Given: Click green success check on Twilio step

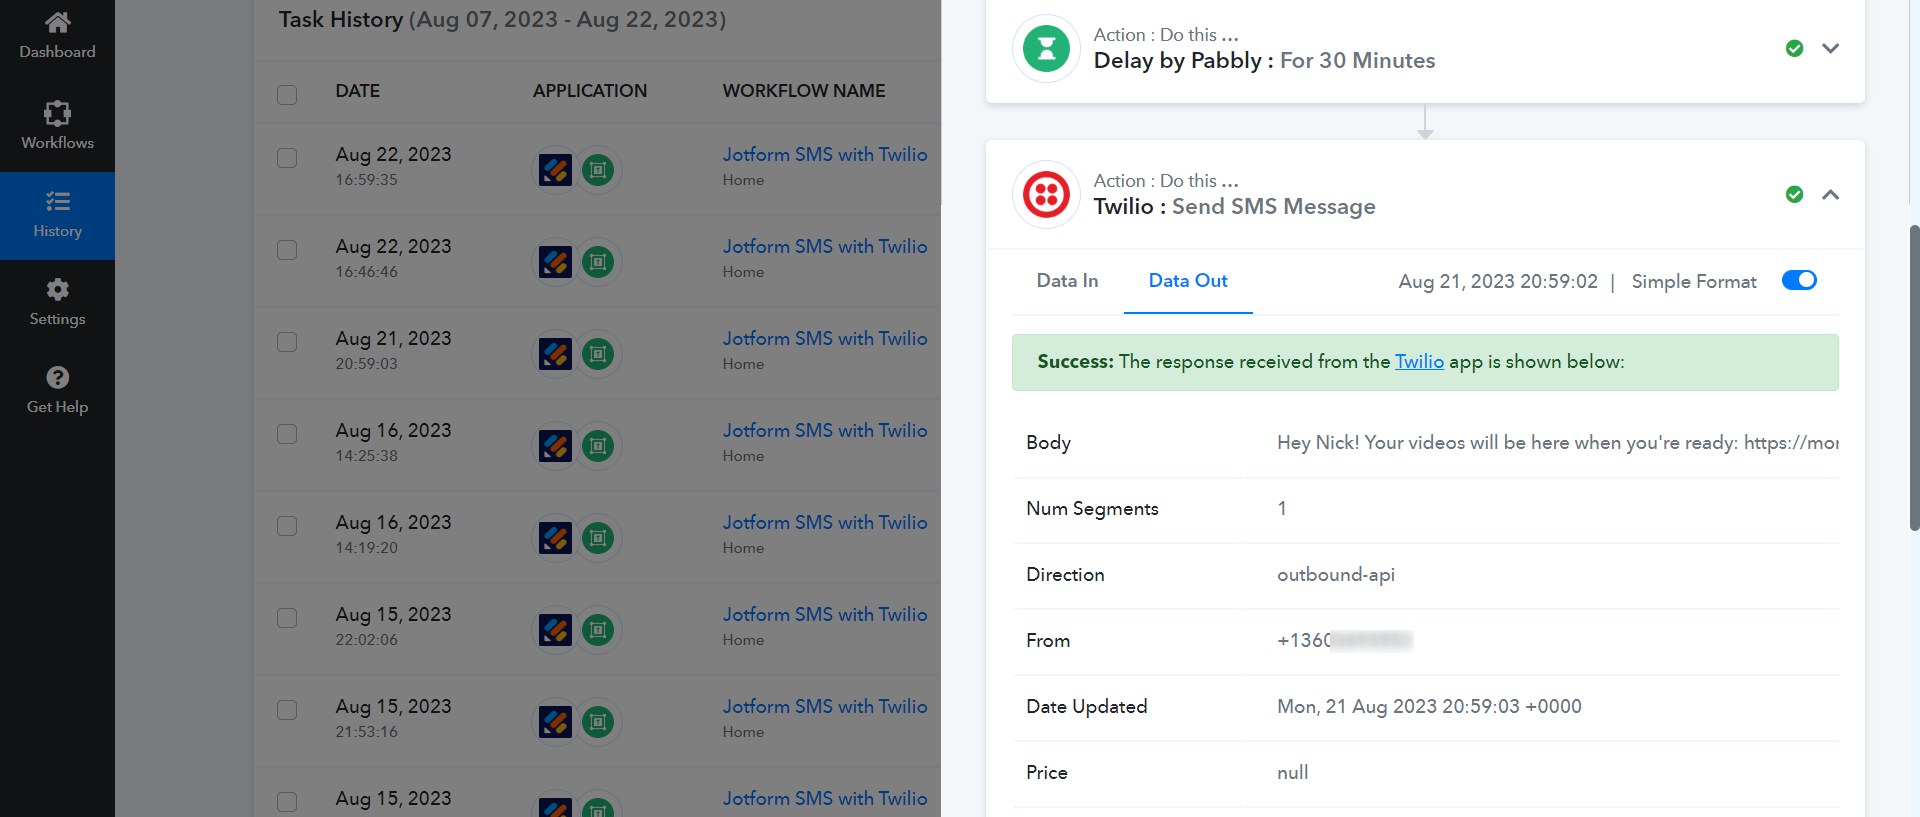Looking at the screenshot, I should click(x=1794, y=194).
